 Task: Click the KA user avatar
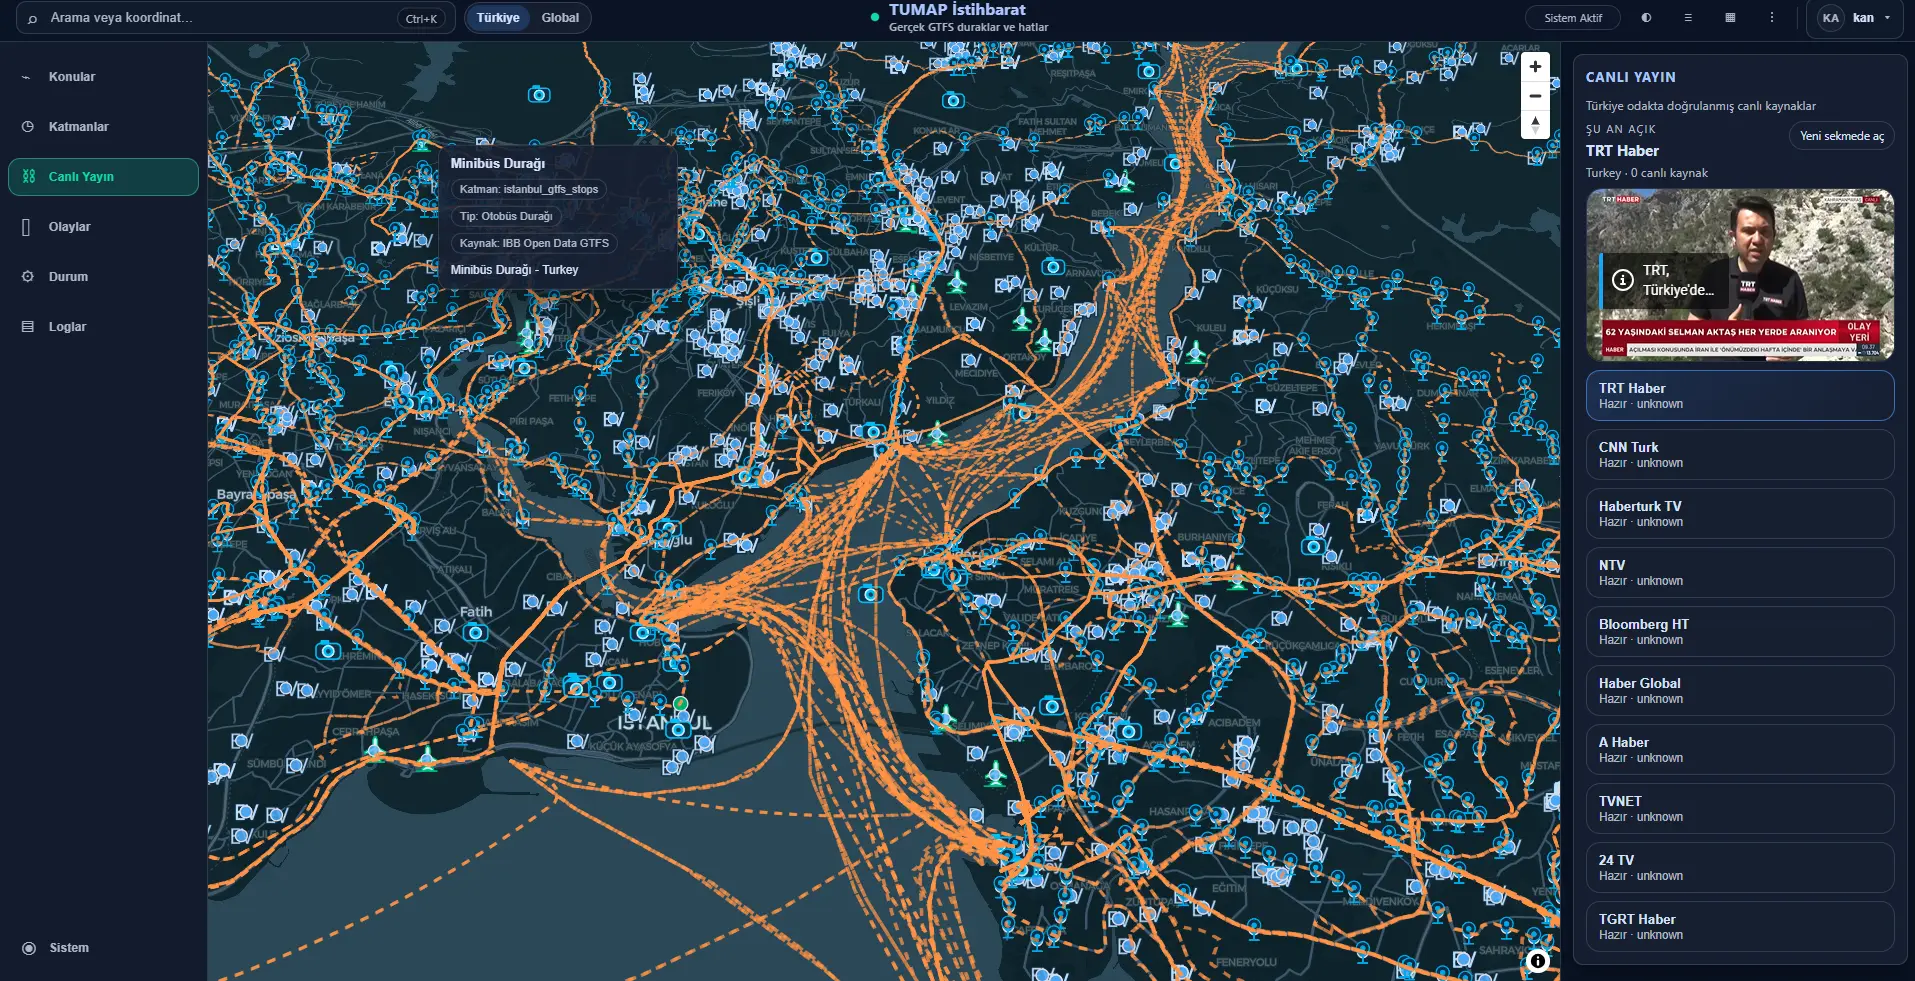pos(1831,18)
